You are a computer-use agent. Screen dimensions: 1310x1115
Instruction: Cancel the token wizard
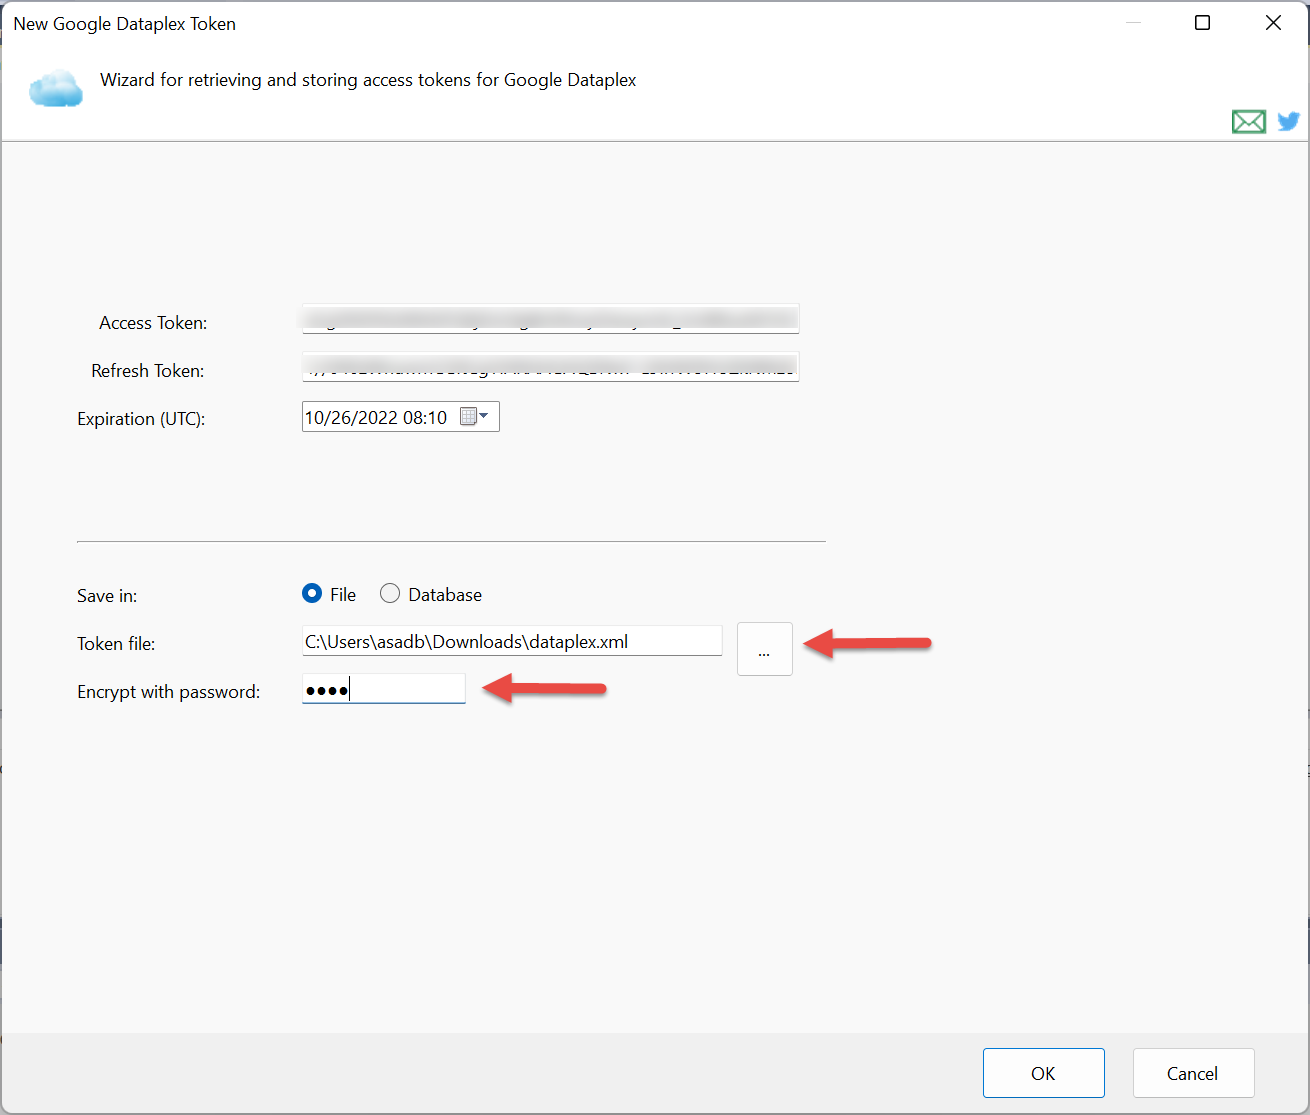(1193, 1073)
